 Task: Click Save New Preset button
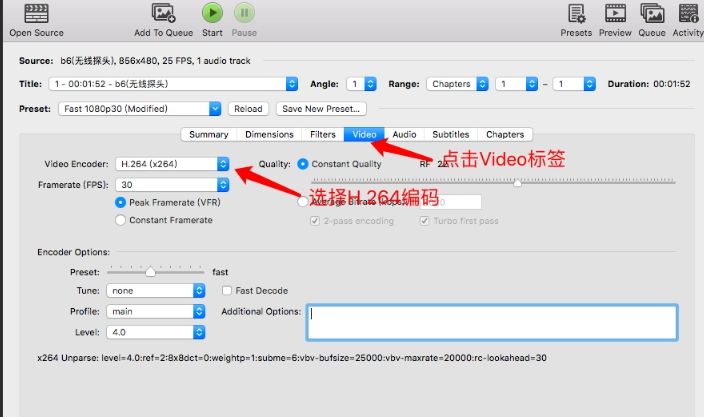[x=321, y=109]
